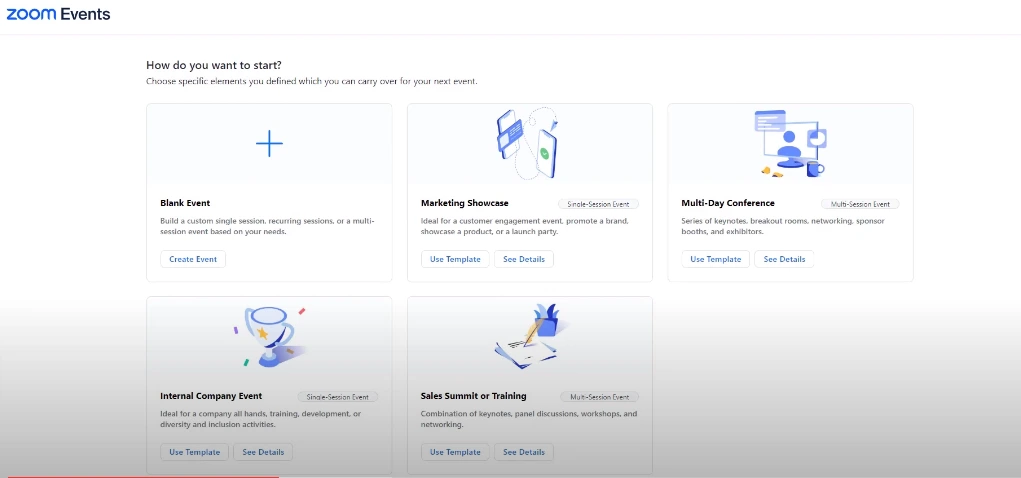1021x478 pixels.
Task: Click the Sales Summit notepad illustration
Action: (530, 337)
